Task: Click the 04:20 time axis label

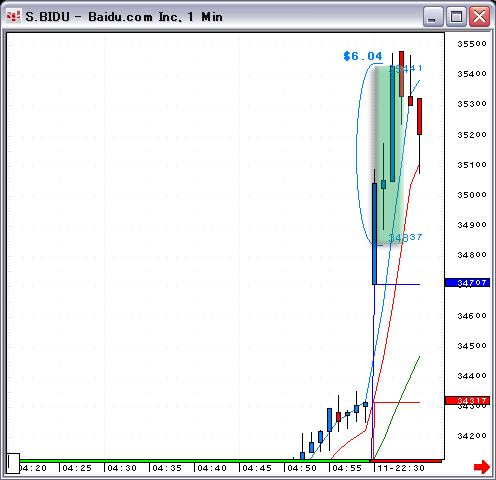Action: 33,468
